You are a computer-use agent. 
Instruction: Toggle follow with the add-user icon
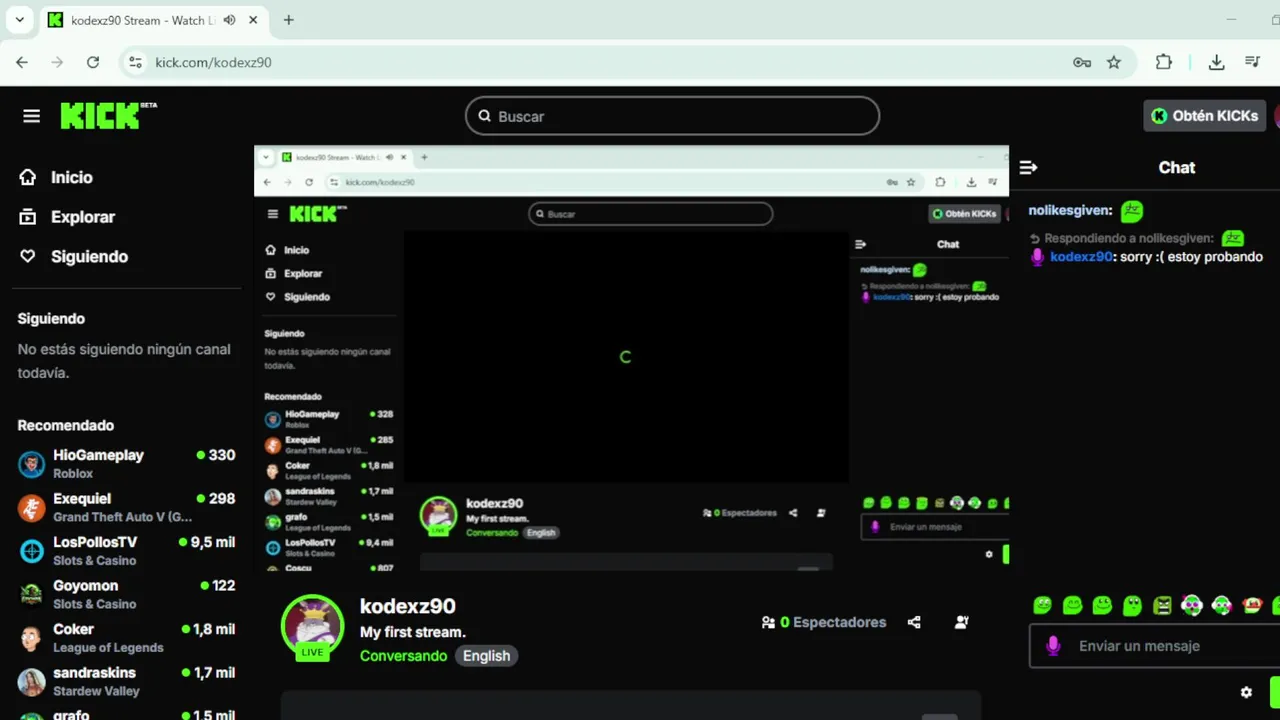pos(961,622)
